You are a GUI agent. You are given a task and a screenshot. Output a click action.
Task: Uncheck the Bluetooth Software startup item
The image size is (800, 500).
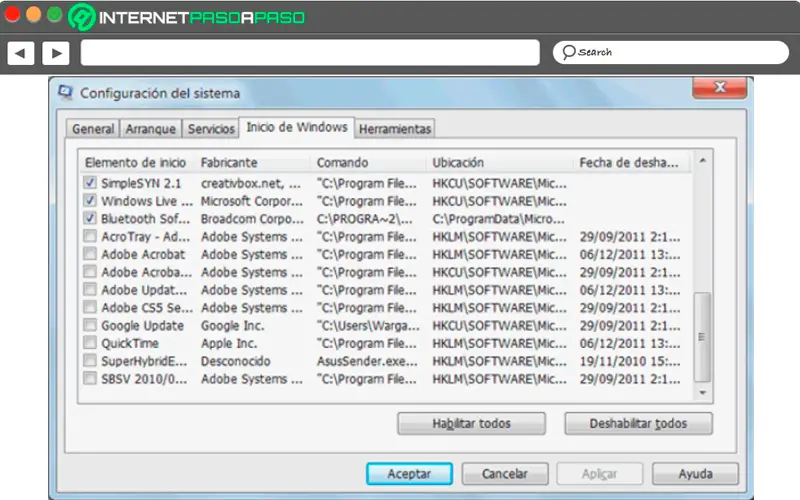[90, 218]
